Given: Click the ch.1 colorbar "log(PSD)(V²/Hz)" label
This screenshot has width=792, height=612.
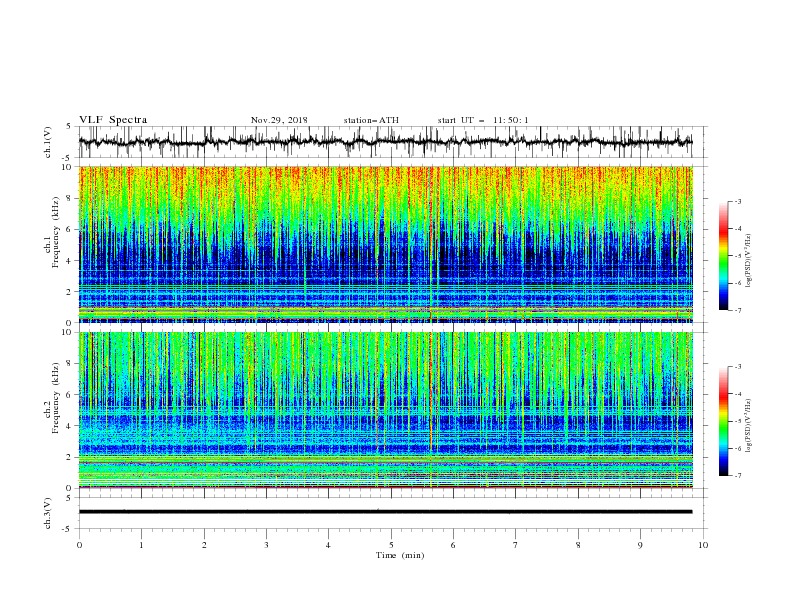Looking at the screenshot, I should point(749,261).
